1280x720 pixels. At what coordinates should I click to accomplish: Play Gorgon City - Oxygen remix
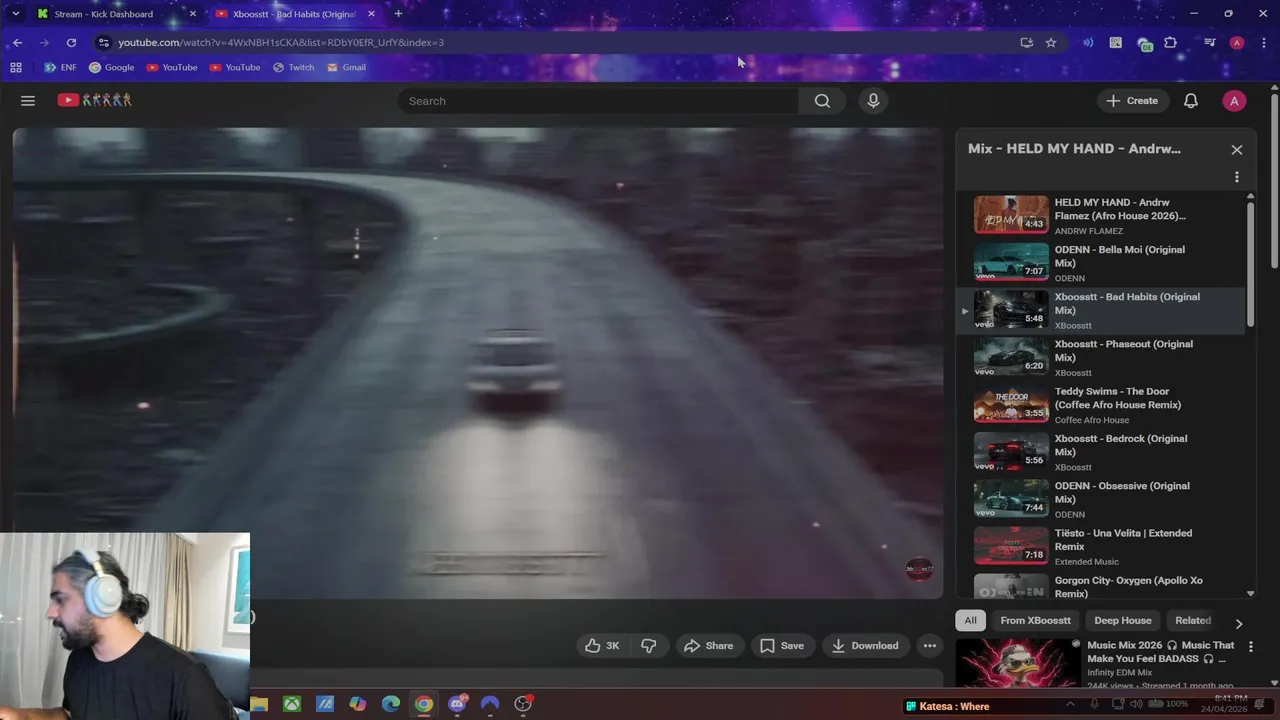click(1100, 586)
